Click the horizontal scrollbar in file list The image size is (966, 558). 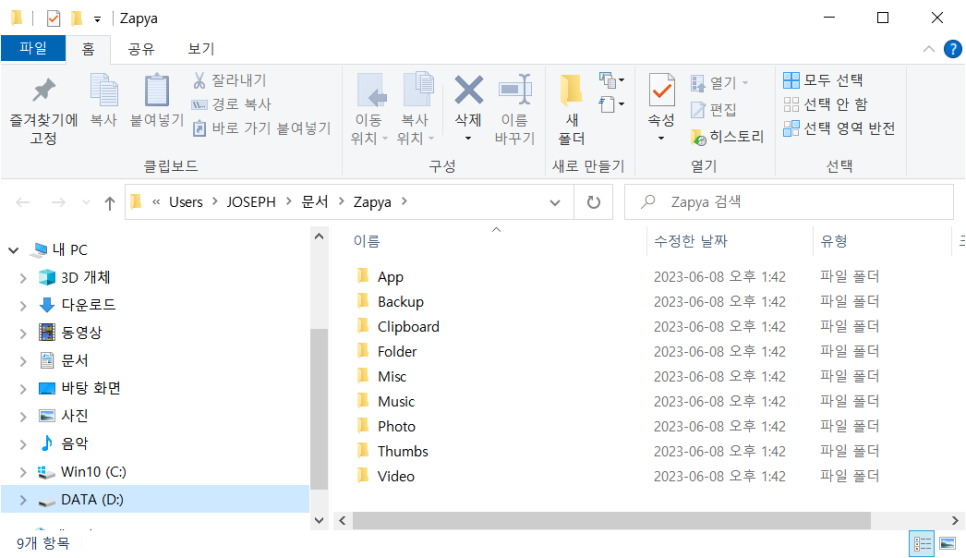click(x=611, y=521)
